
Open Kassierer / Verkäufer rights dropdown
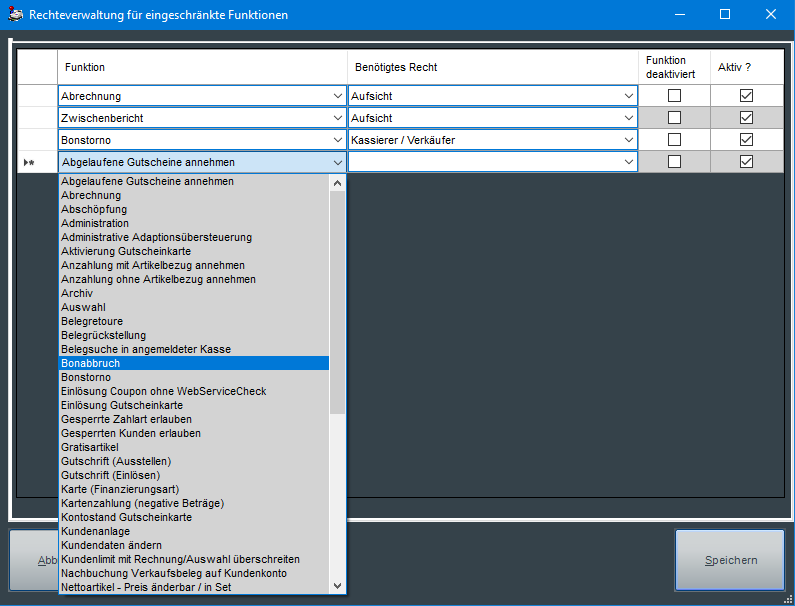629,140
